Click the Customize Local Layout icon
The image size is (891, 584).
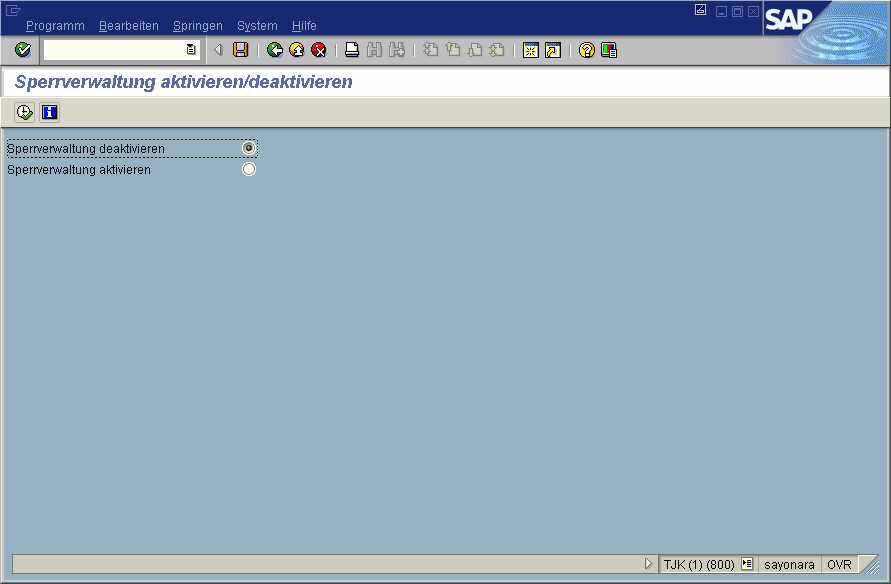pos(609,50)
